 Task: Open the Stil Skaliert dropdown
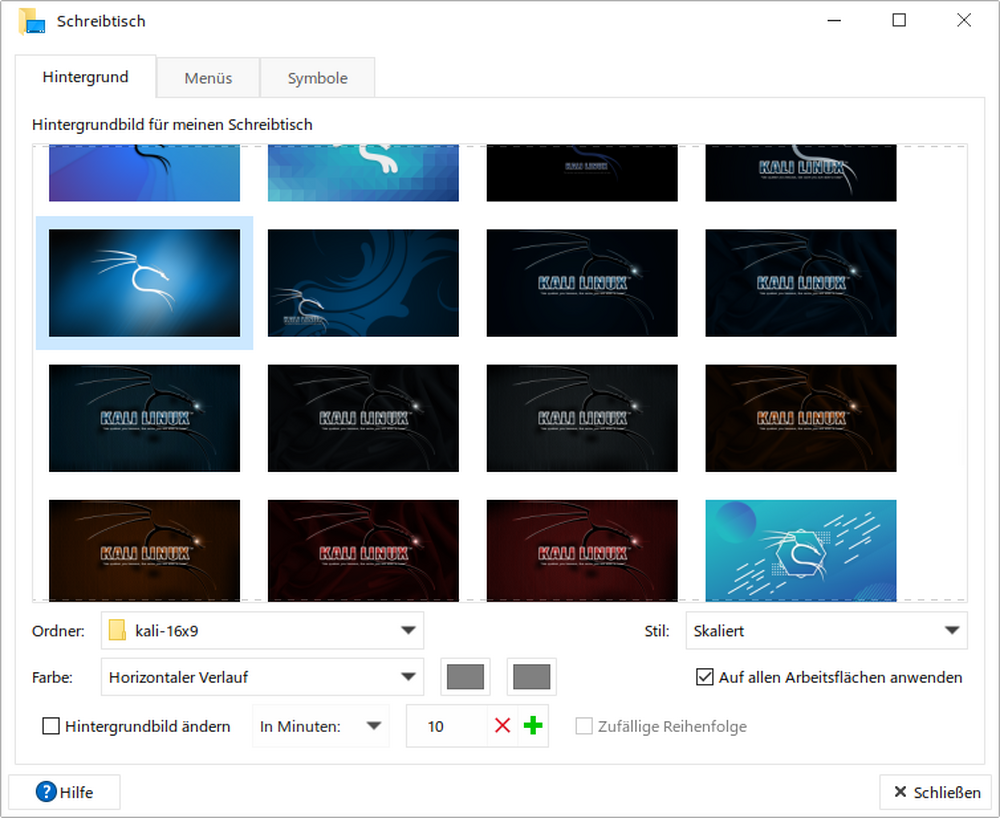click(x=827, y=631)
